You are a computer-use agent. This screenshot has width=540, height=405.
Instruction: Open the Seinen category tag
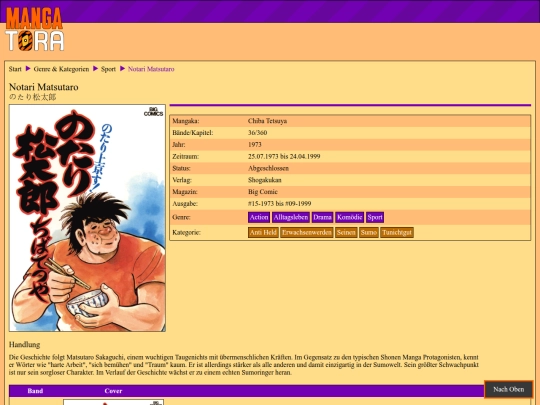(346, 232)
